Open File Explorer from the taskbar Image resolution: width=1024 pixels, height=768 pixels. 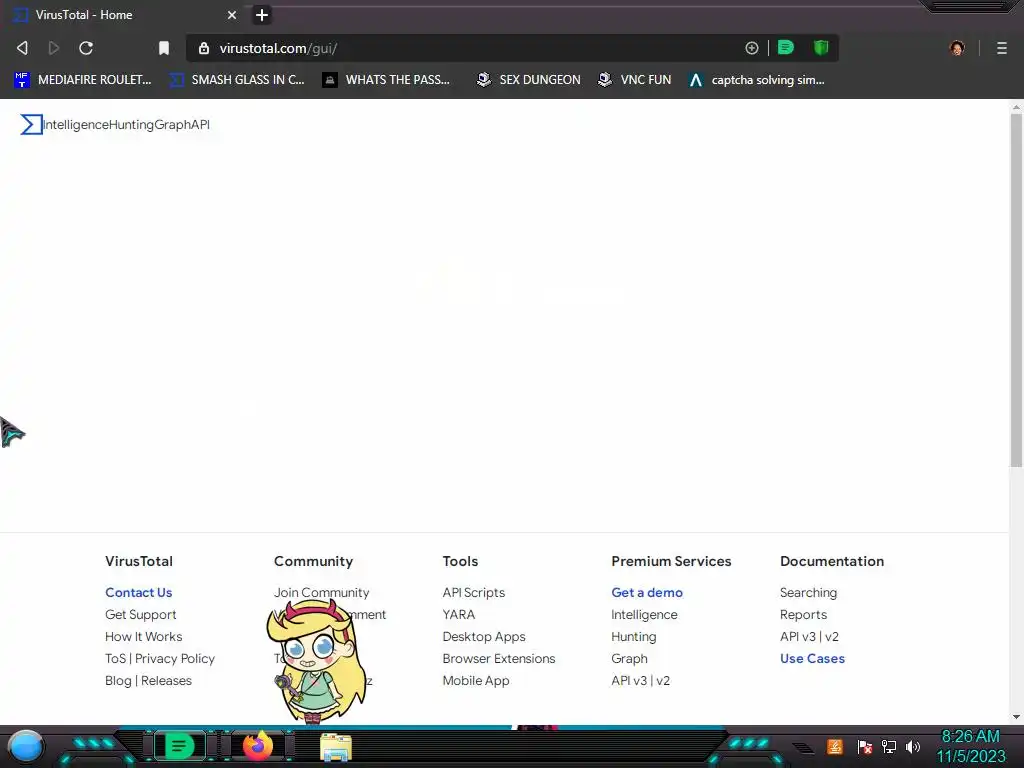pyautogui.click(x=336, y=747)
